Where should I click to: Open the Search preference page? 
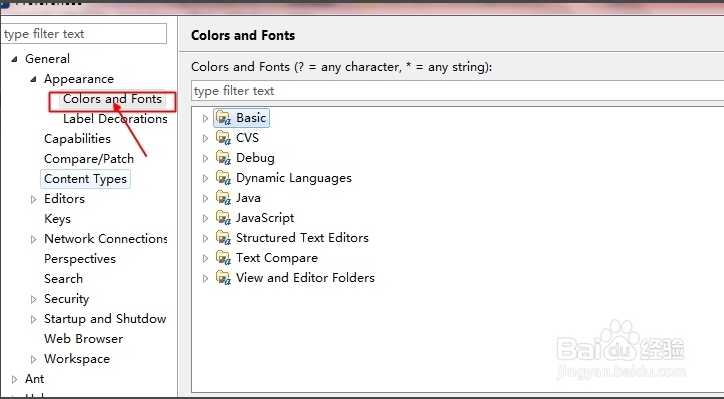click(x=63, y=279)
